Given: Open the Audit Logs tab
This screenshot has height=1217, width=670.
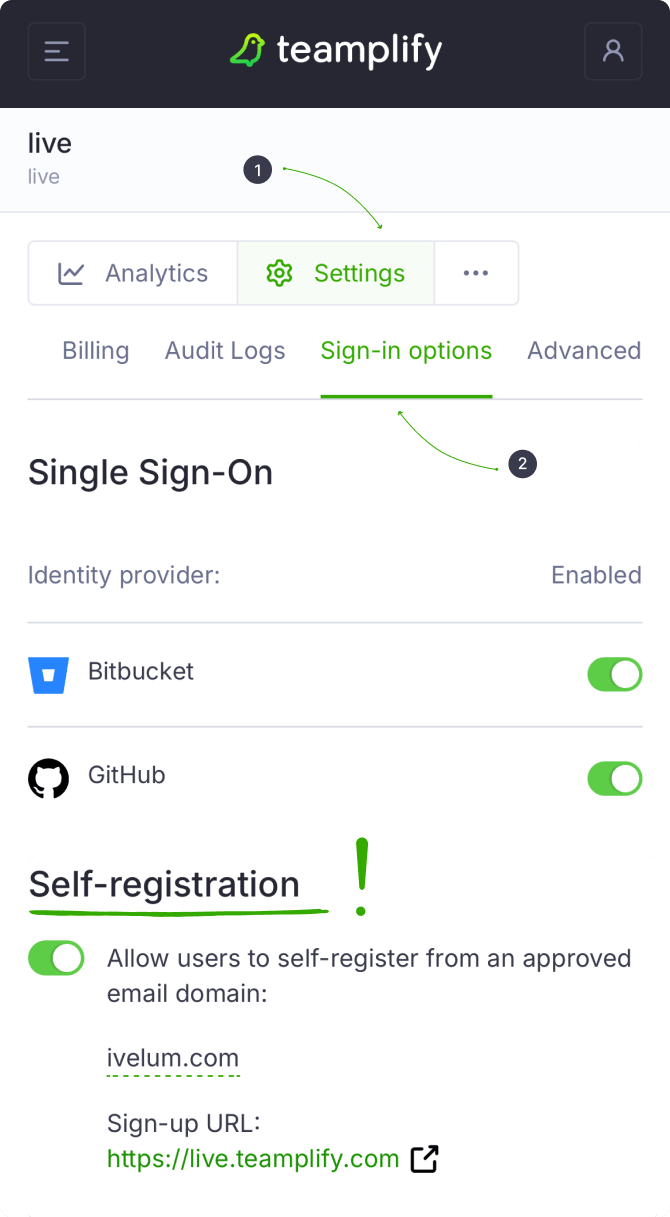Looking at the screenshot, I should point(225,351).
